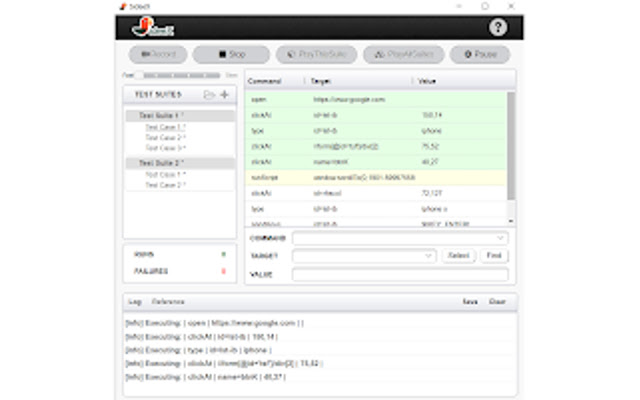
Task: Focus the Value input field
Action: [400, 275]
